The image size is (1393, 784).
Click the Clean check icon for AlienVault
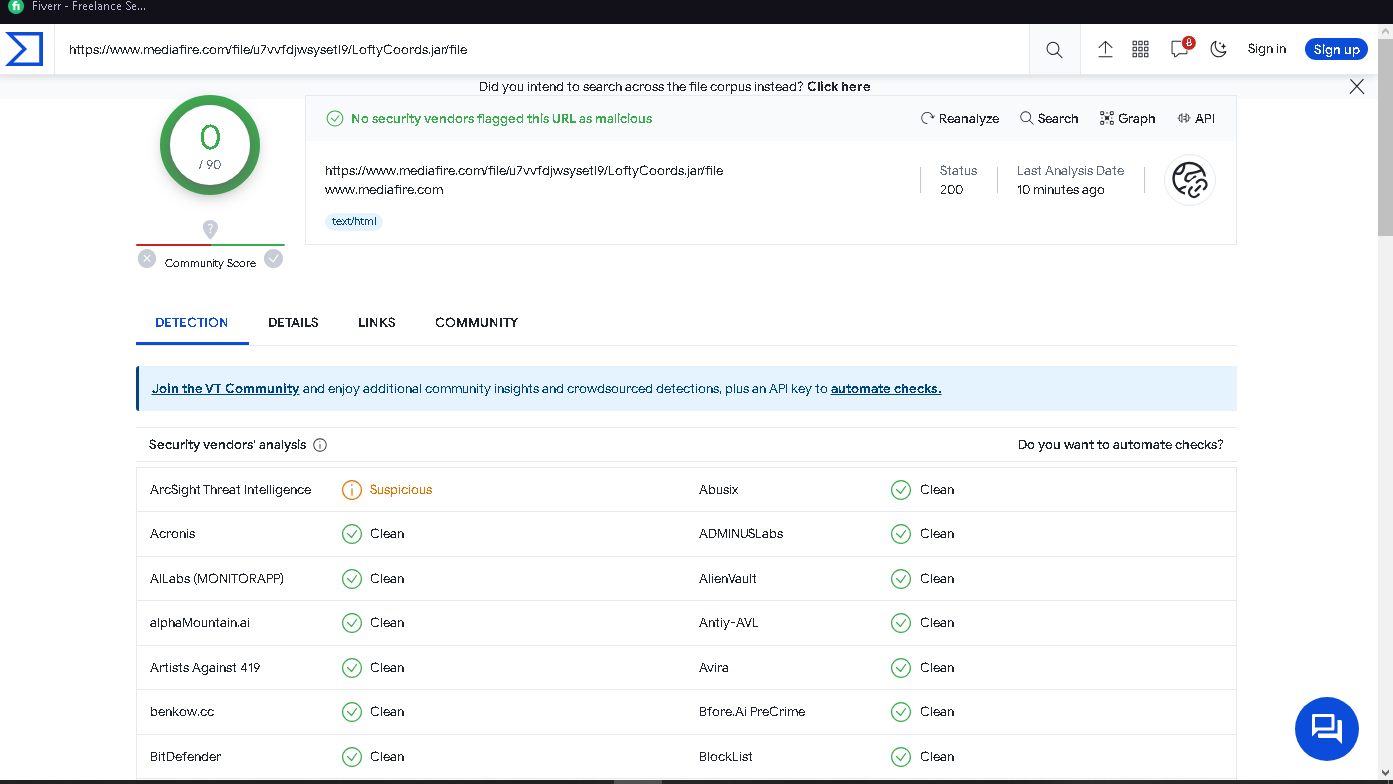pyautogui.click(x=901, y=579)
